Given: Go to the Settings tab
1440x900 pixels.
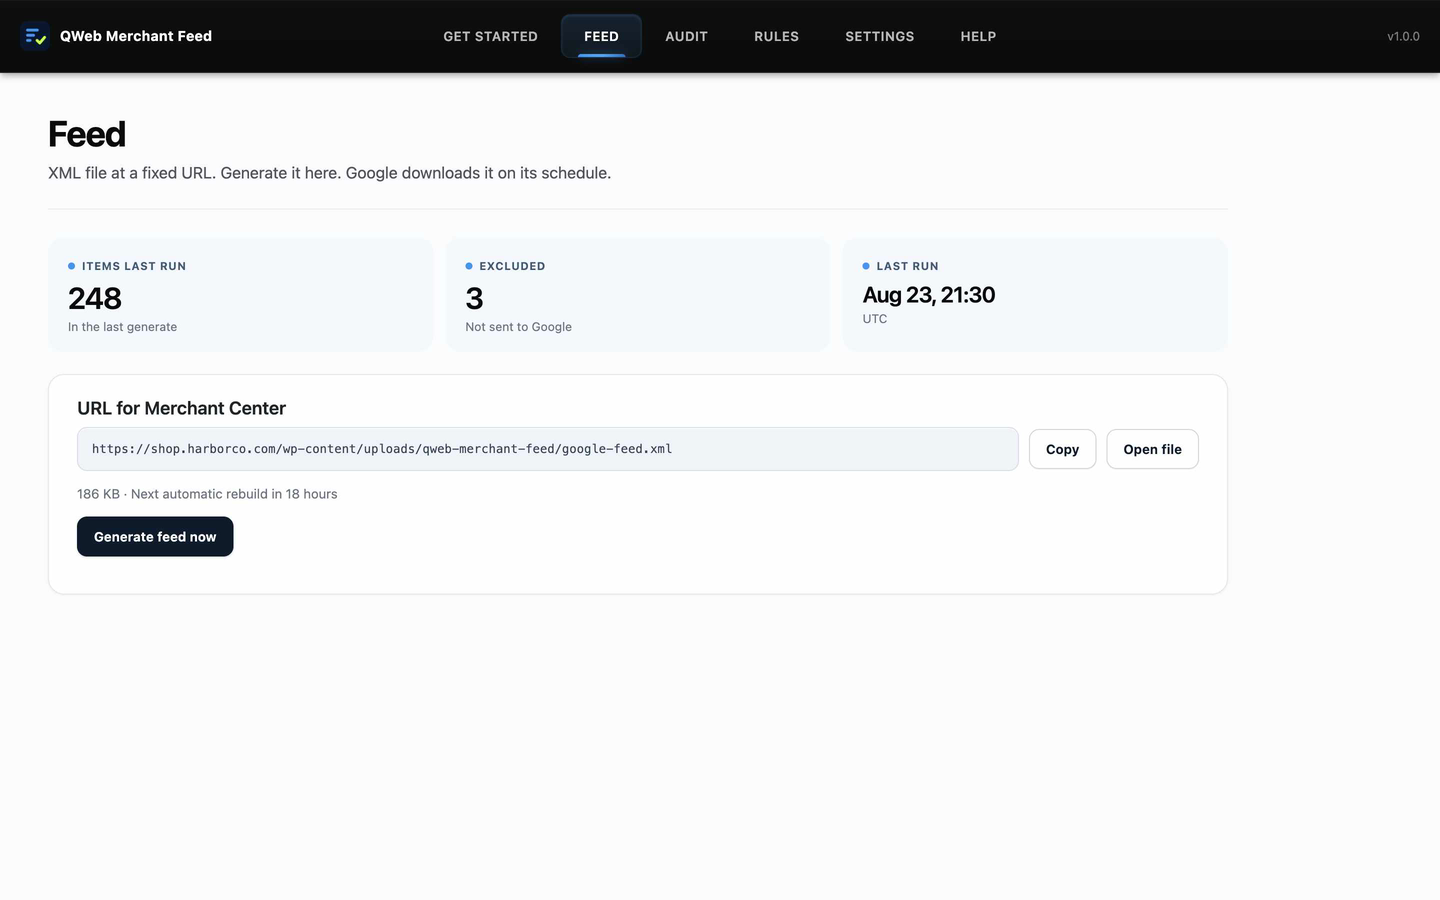Looking at the screenshot, I should (879, 36).
